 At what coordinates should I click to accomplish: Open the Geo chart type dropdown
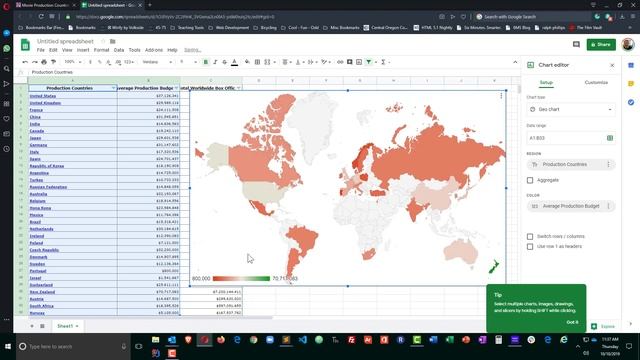click(571, 109)
